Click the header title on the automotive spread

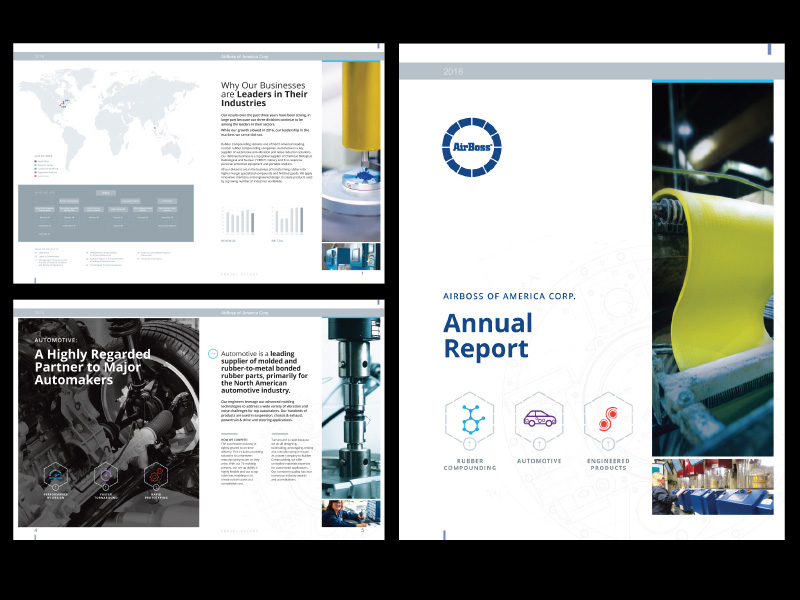pos(245,313)
